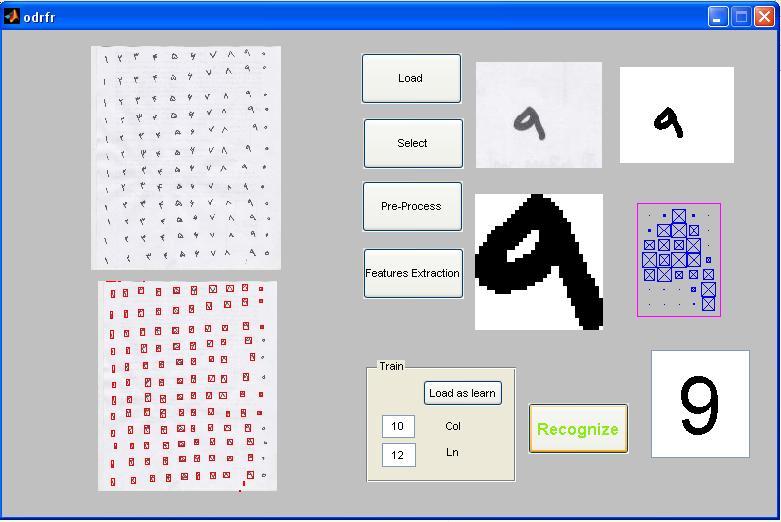Viewport: 781px width, 522px height.
Task: Click the red-boxed segmented digits image
Action: 187,386
